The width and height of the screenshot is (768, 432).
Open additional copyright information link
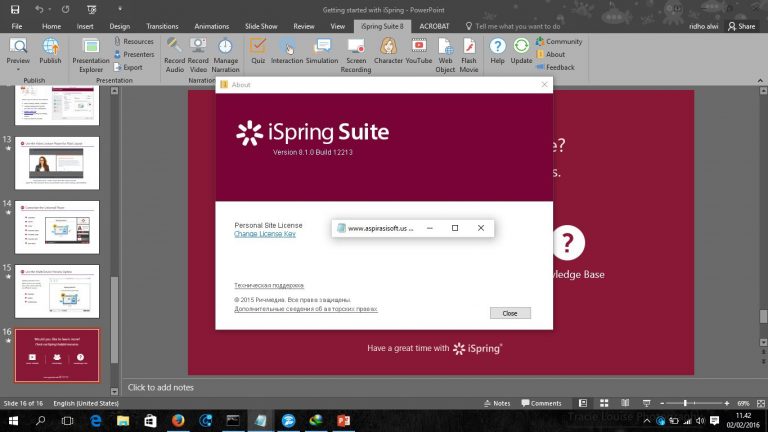[306, 309]
